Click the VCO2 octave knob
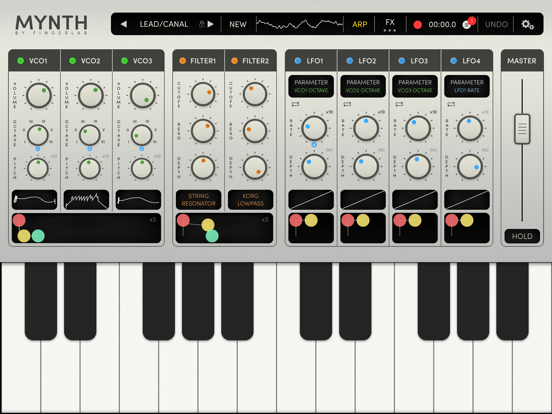The image size is (552, 414). (89, 135)
